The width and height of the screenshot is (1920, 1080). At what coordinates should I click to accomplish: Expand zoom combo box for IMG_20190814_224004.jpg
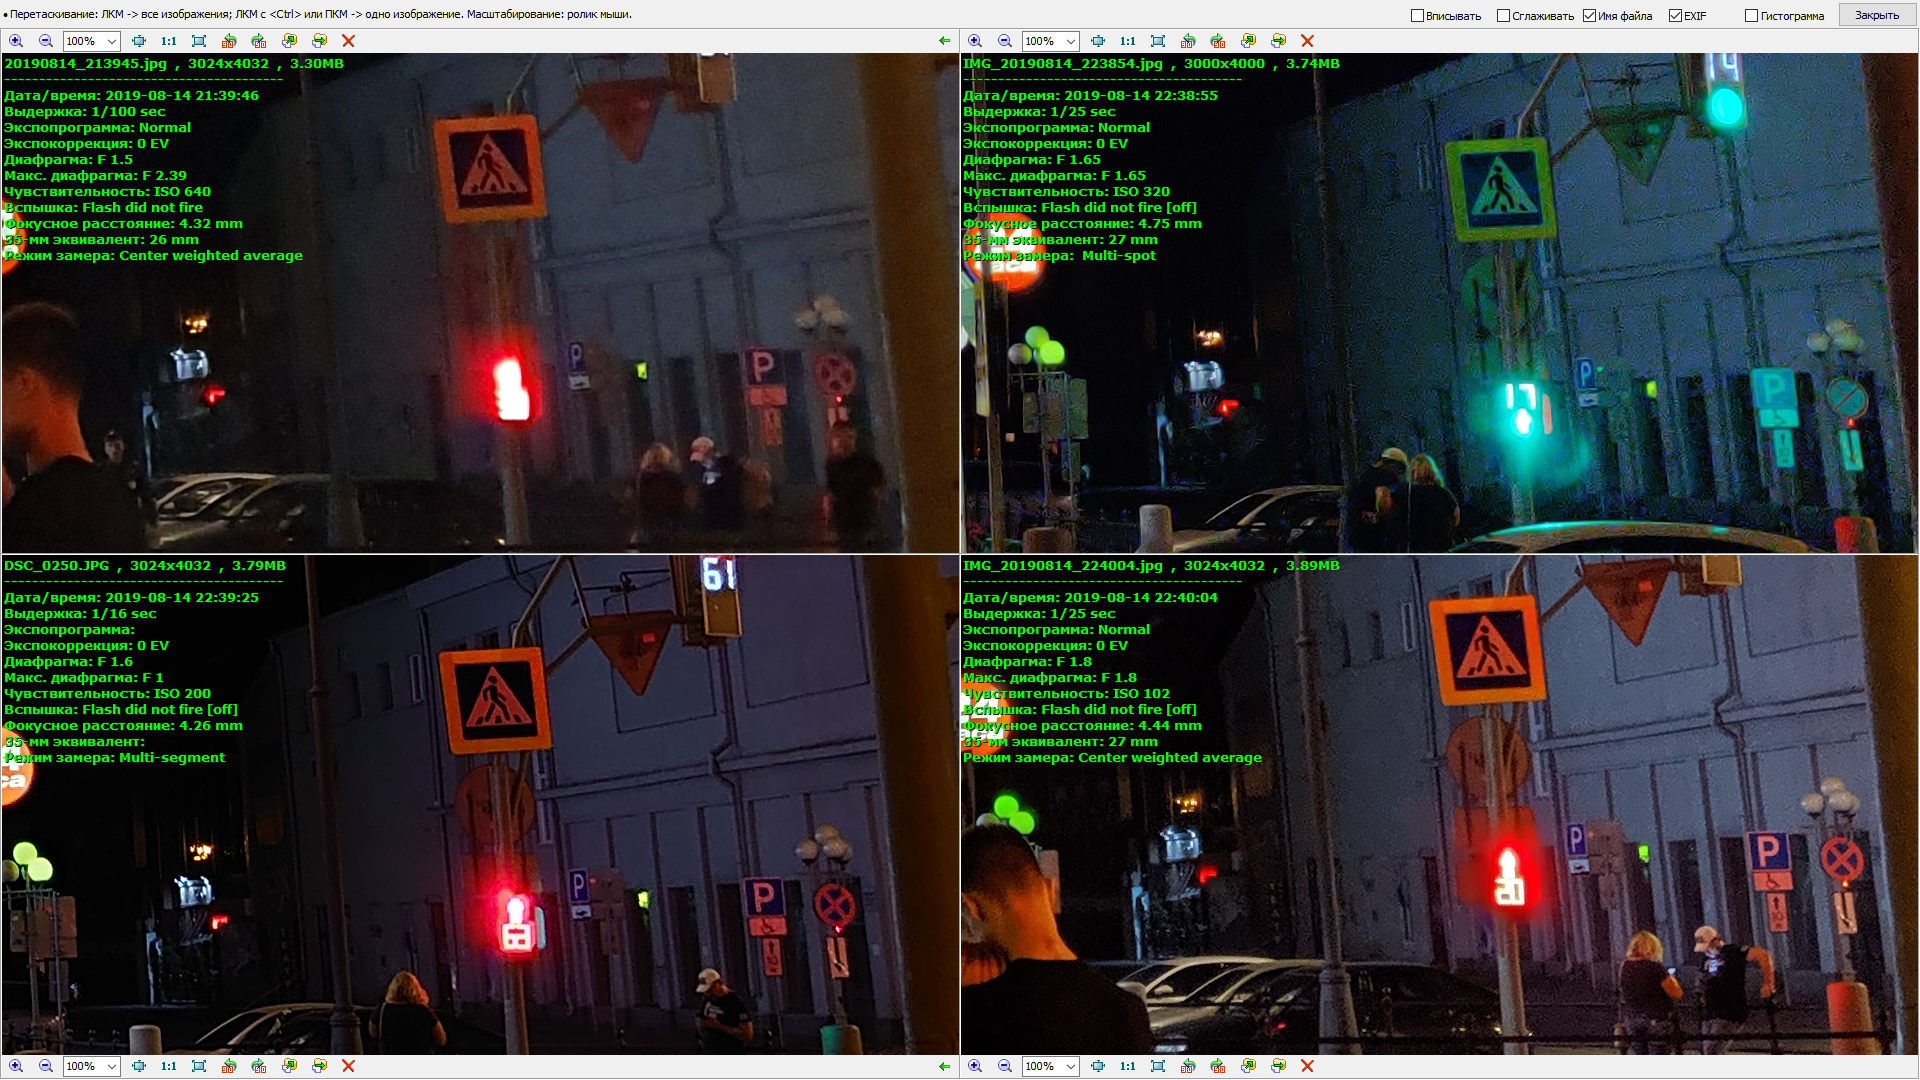1071,1066
